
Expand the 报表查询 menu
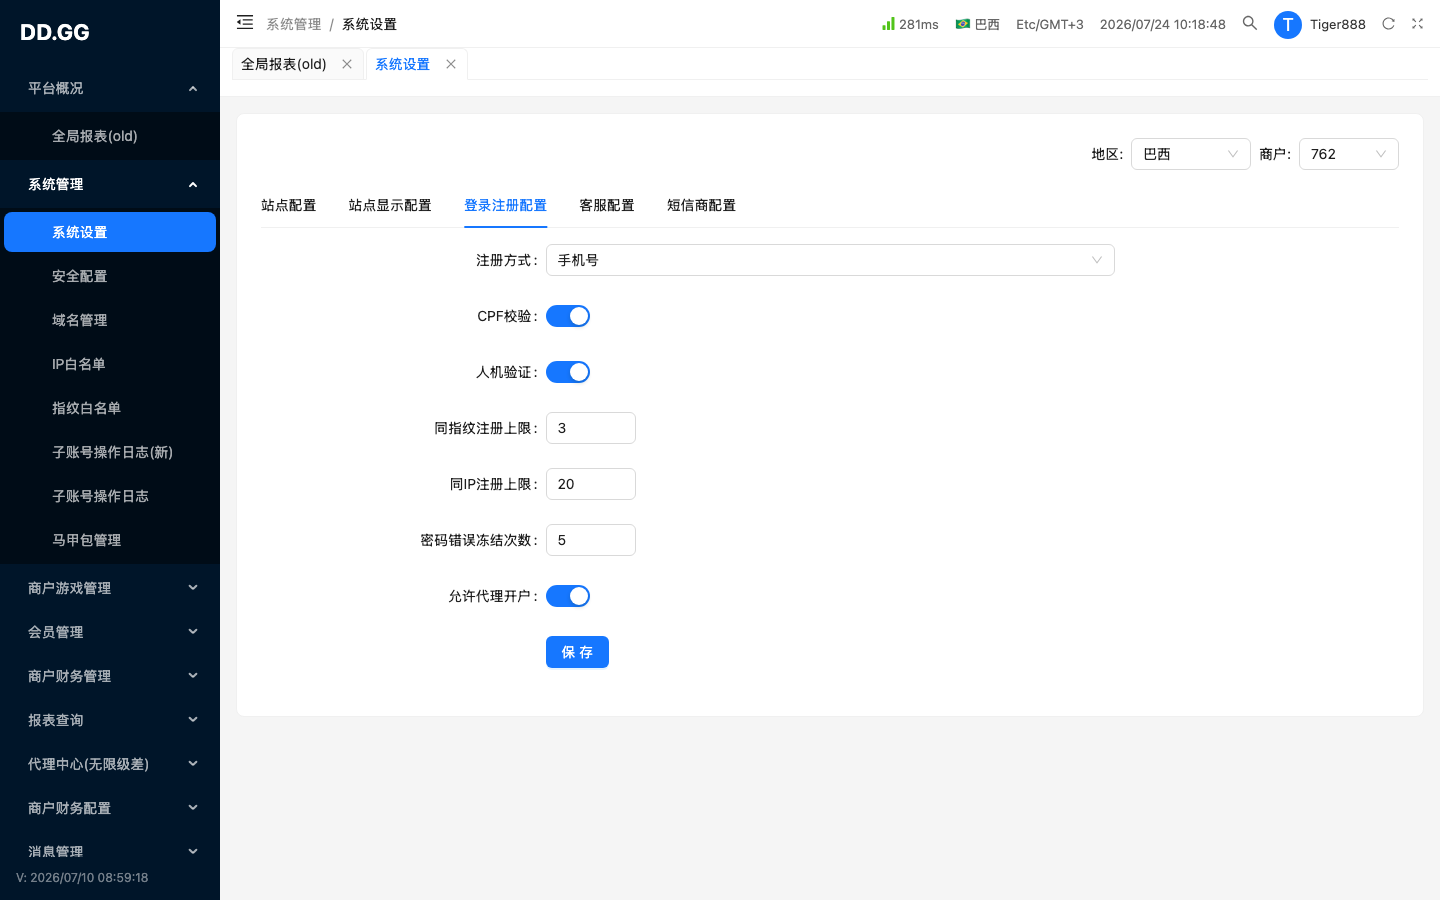coord(110,720)
